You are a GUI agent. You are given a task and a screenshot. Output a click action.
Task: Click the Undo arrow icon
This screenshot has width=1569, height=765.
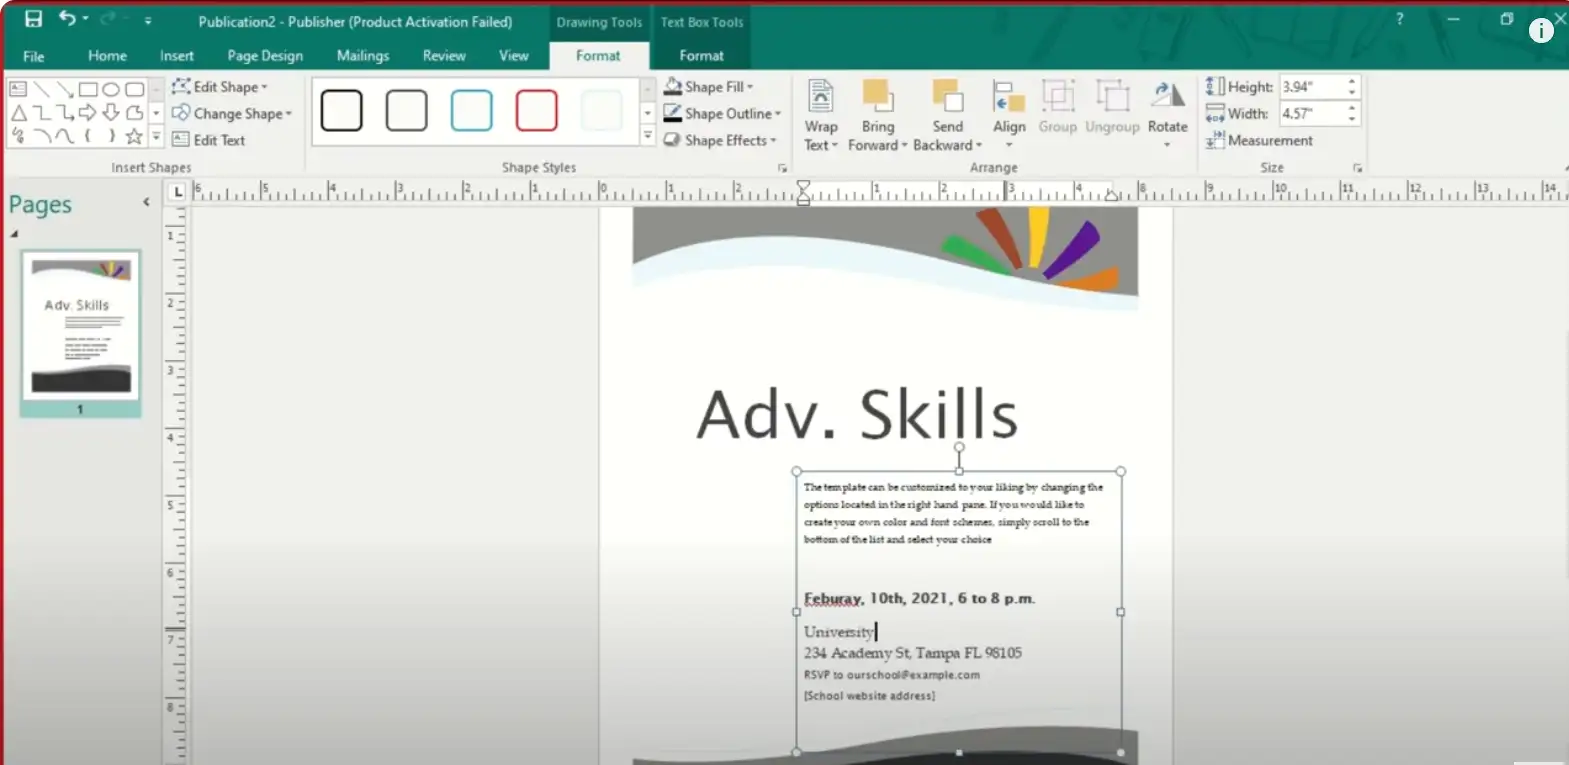(67, 19)
